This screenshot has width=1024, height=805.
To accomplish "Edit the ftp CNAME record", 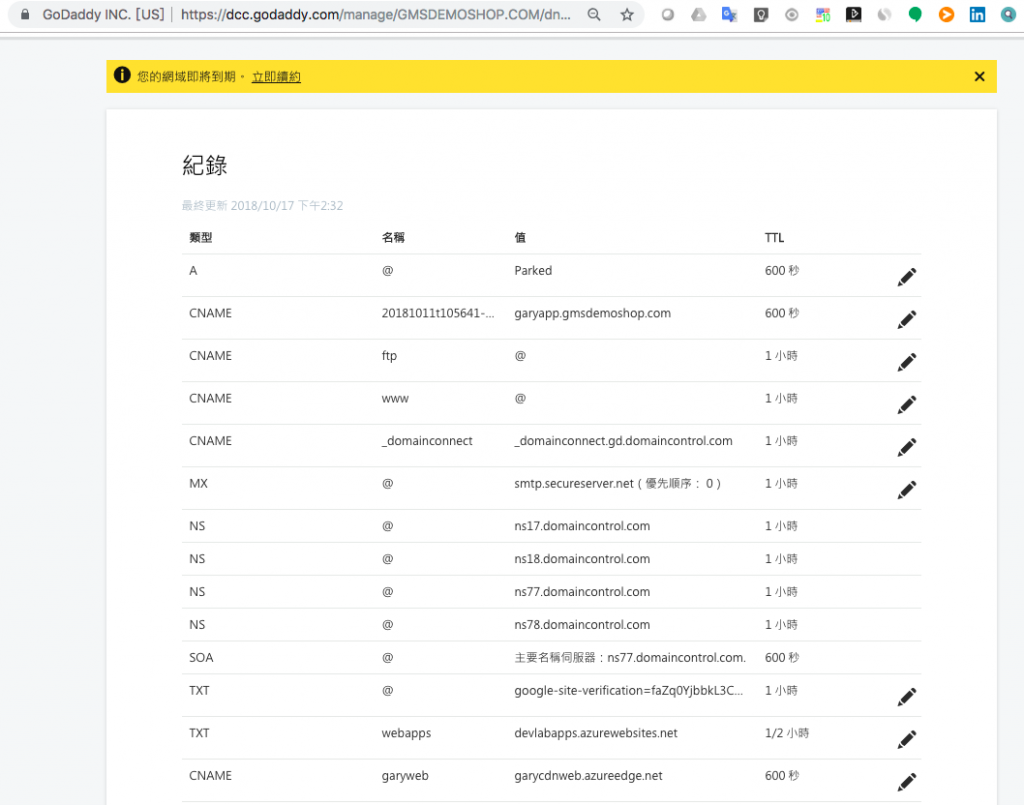I will click(906, 362).
